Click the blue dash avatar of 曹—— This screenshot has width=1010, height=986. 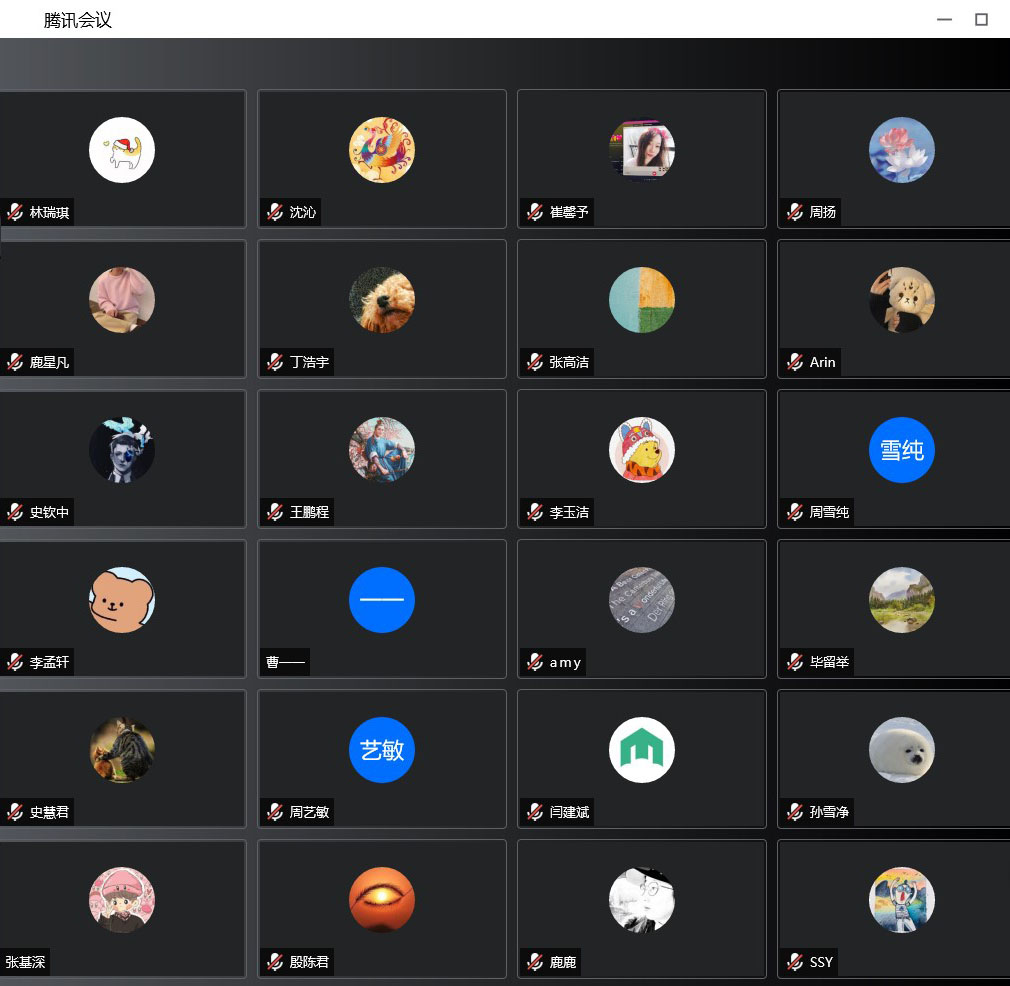tap(381, 600)
